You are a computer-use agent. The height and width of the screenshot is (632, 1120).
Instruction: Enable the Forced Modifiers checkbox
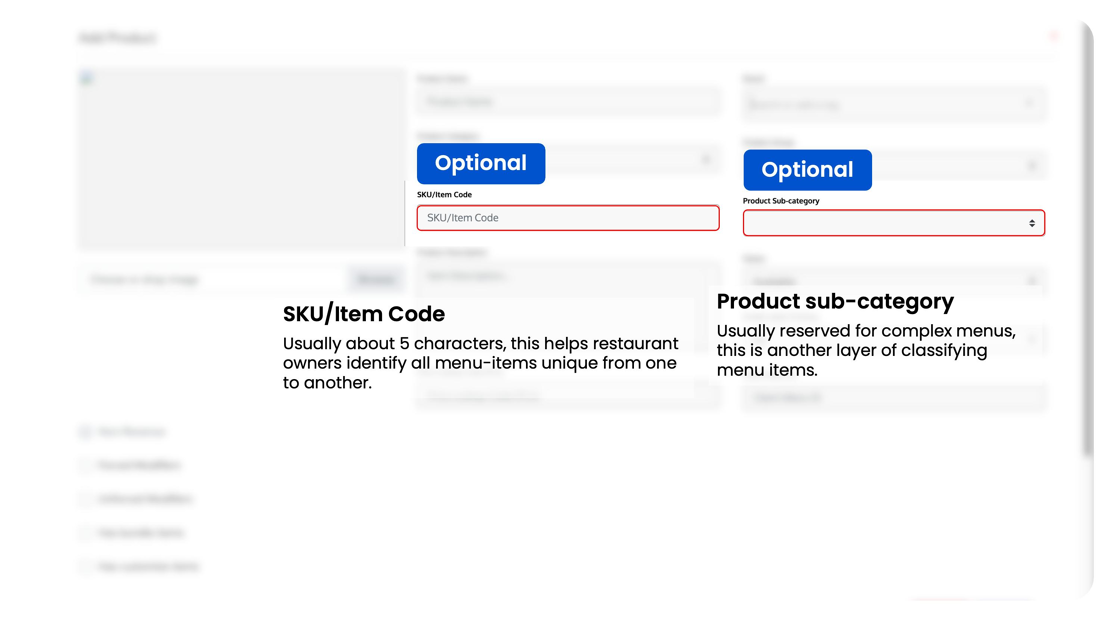pos(85,465)
